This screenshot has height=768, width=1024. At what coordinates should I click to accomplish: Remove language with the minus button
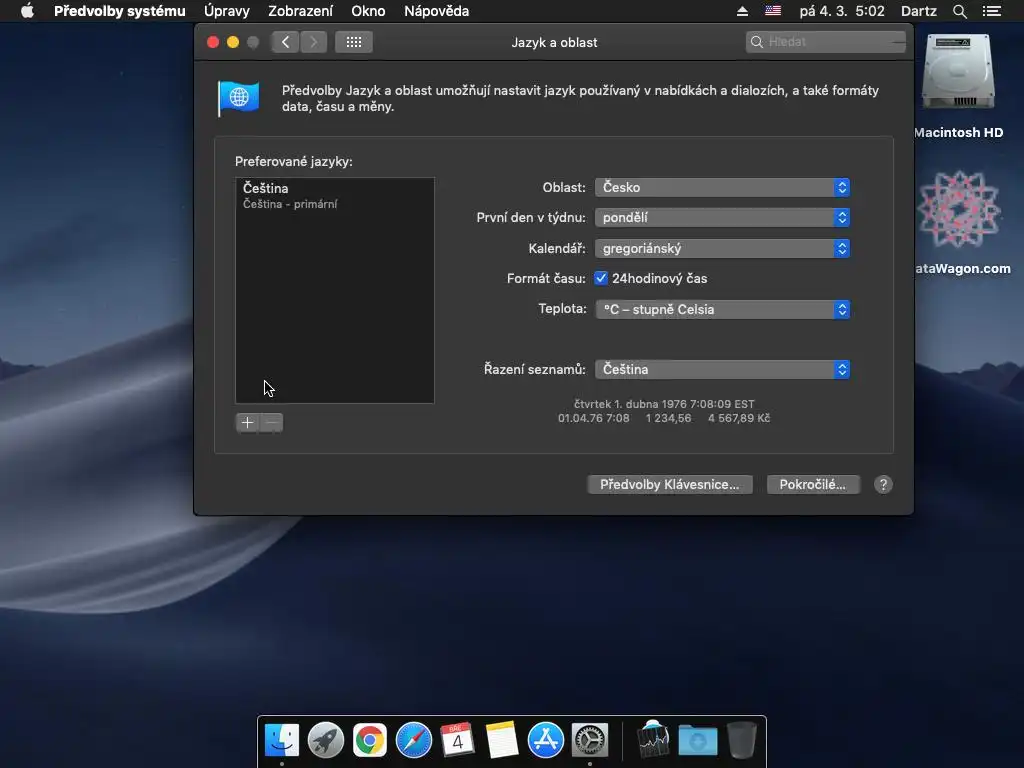point(272,423)
